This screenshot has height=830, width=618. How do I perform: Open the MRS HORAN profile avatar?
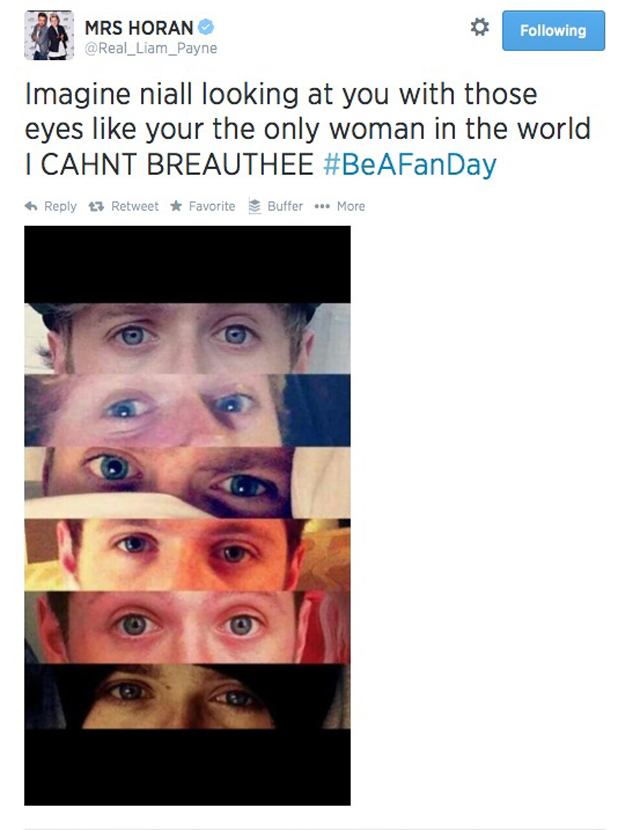click(x=49, y=35)
